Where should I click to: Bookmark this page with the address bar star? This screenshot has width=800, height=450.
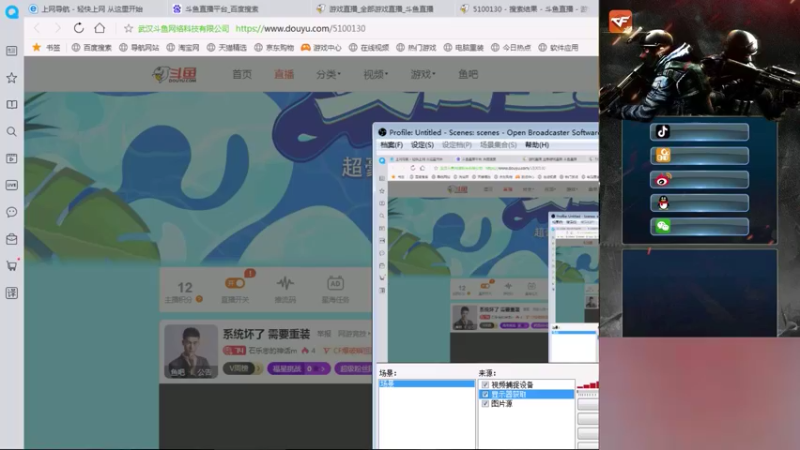click(x=129, y=29)
